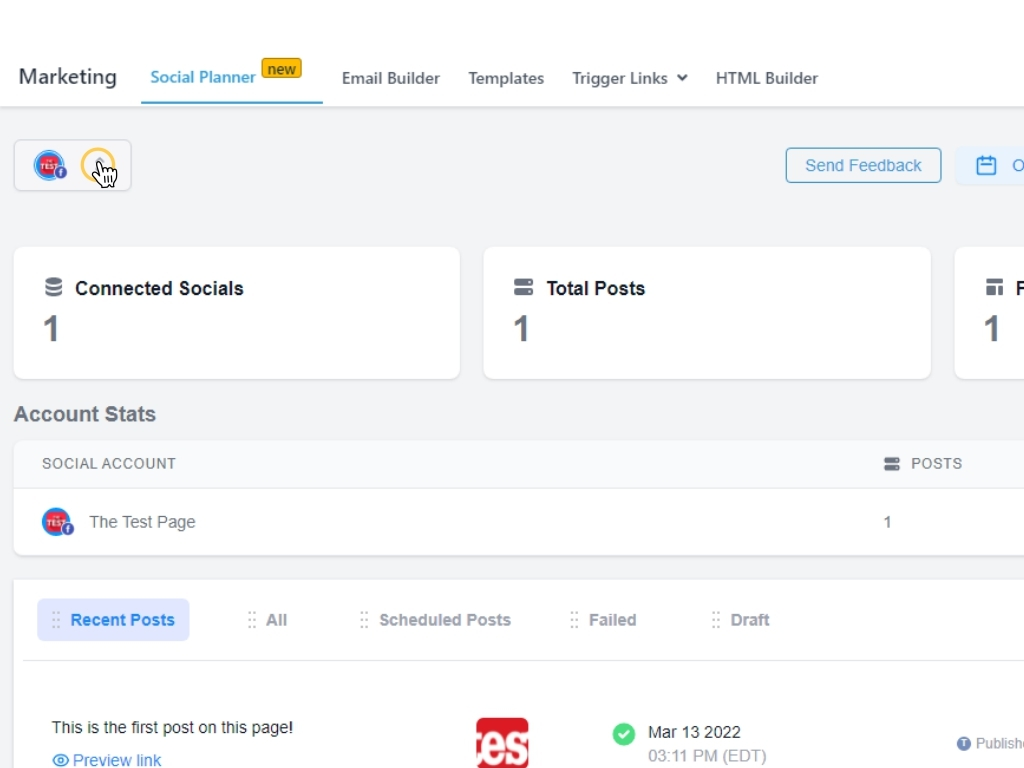The height and width of the screenshot is (768, 1024).
Task: Switch to the Templates tab
Action: tap(506, 78)
